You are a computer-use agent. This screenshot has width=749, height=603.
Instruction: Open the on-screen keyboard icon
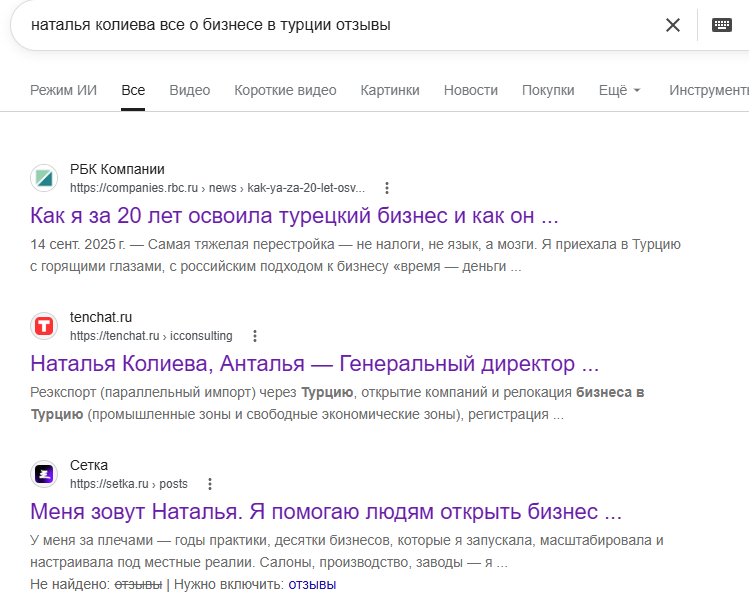click(721, 24)
